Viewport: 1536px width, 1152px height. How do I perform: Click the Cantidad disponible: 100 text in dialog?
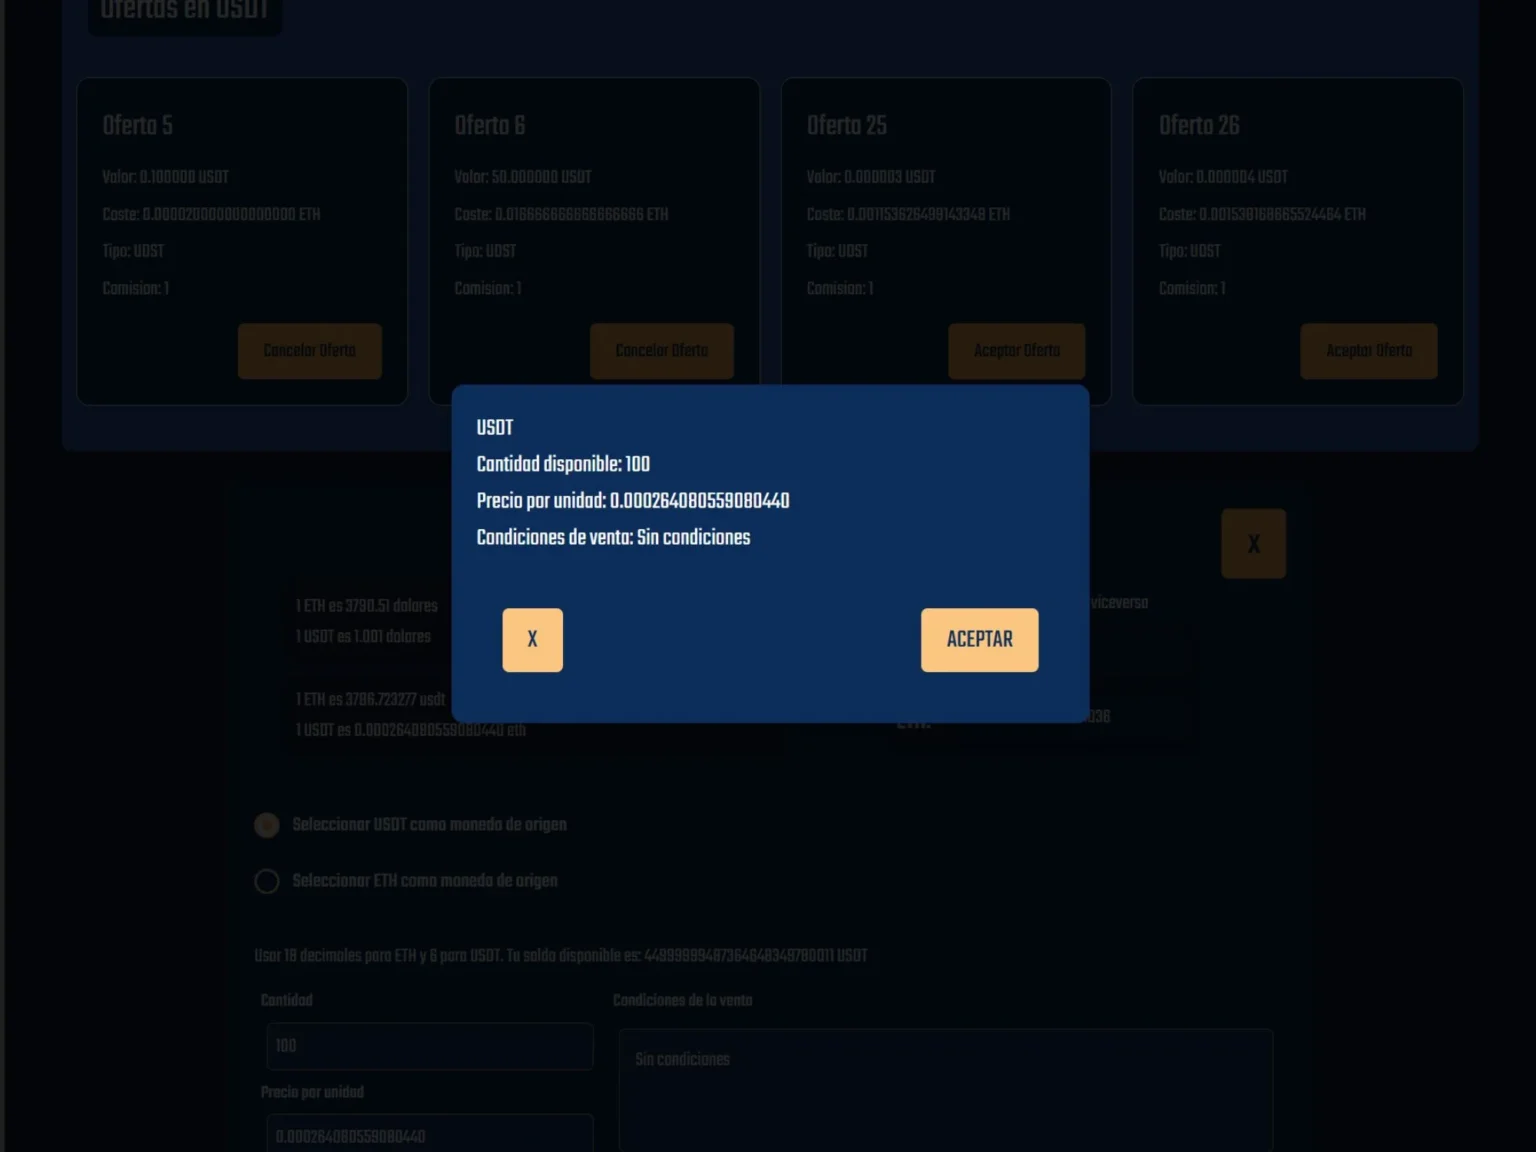(x=563, y=464)
